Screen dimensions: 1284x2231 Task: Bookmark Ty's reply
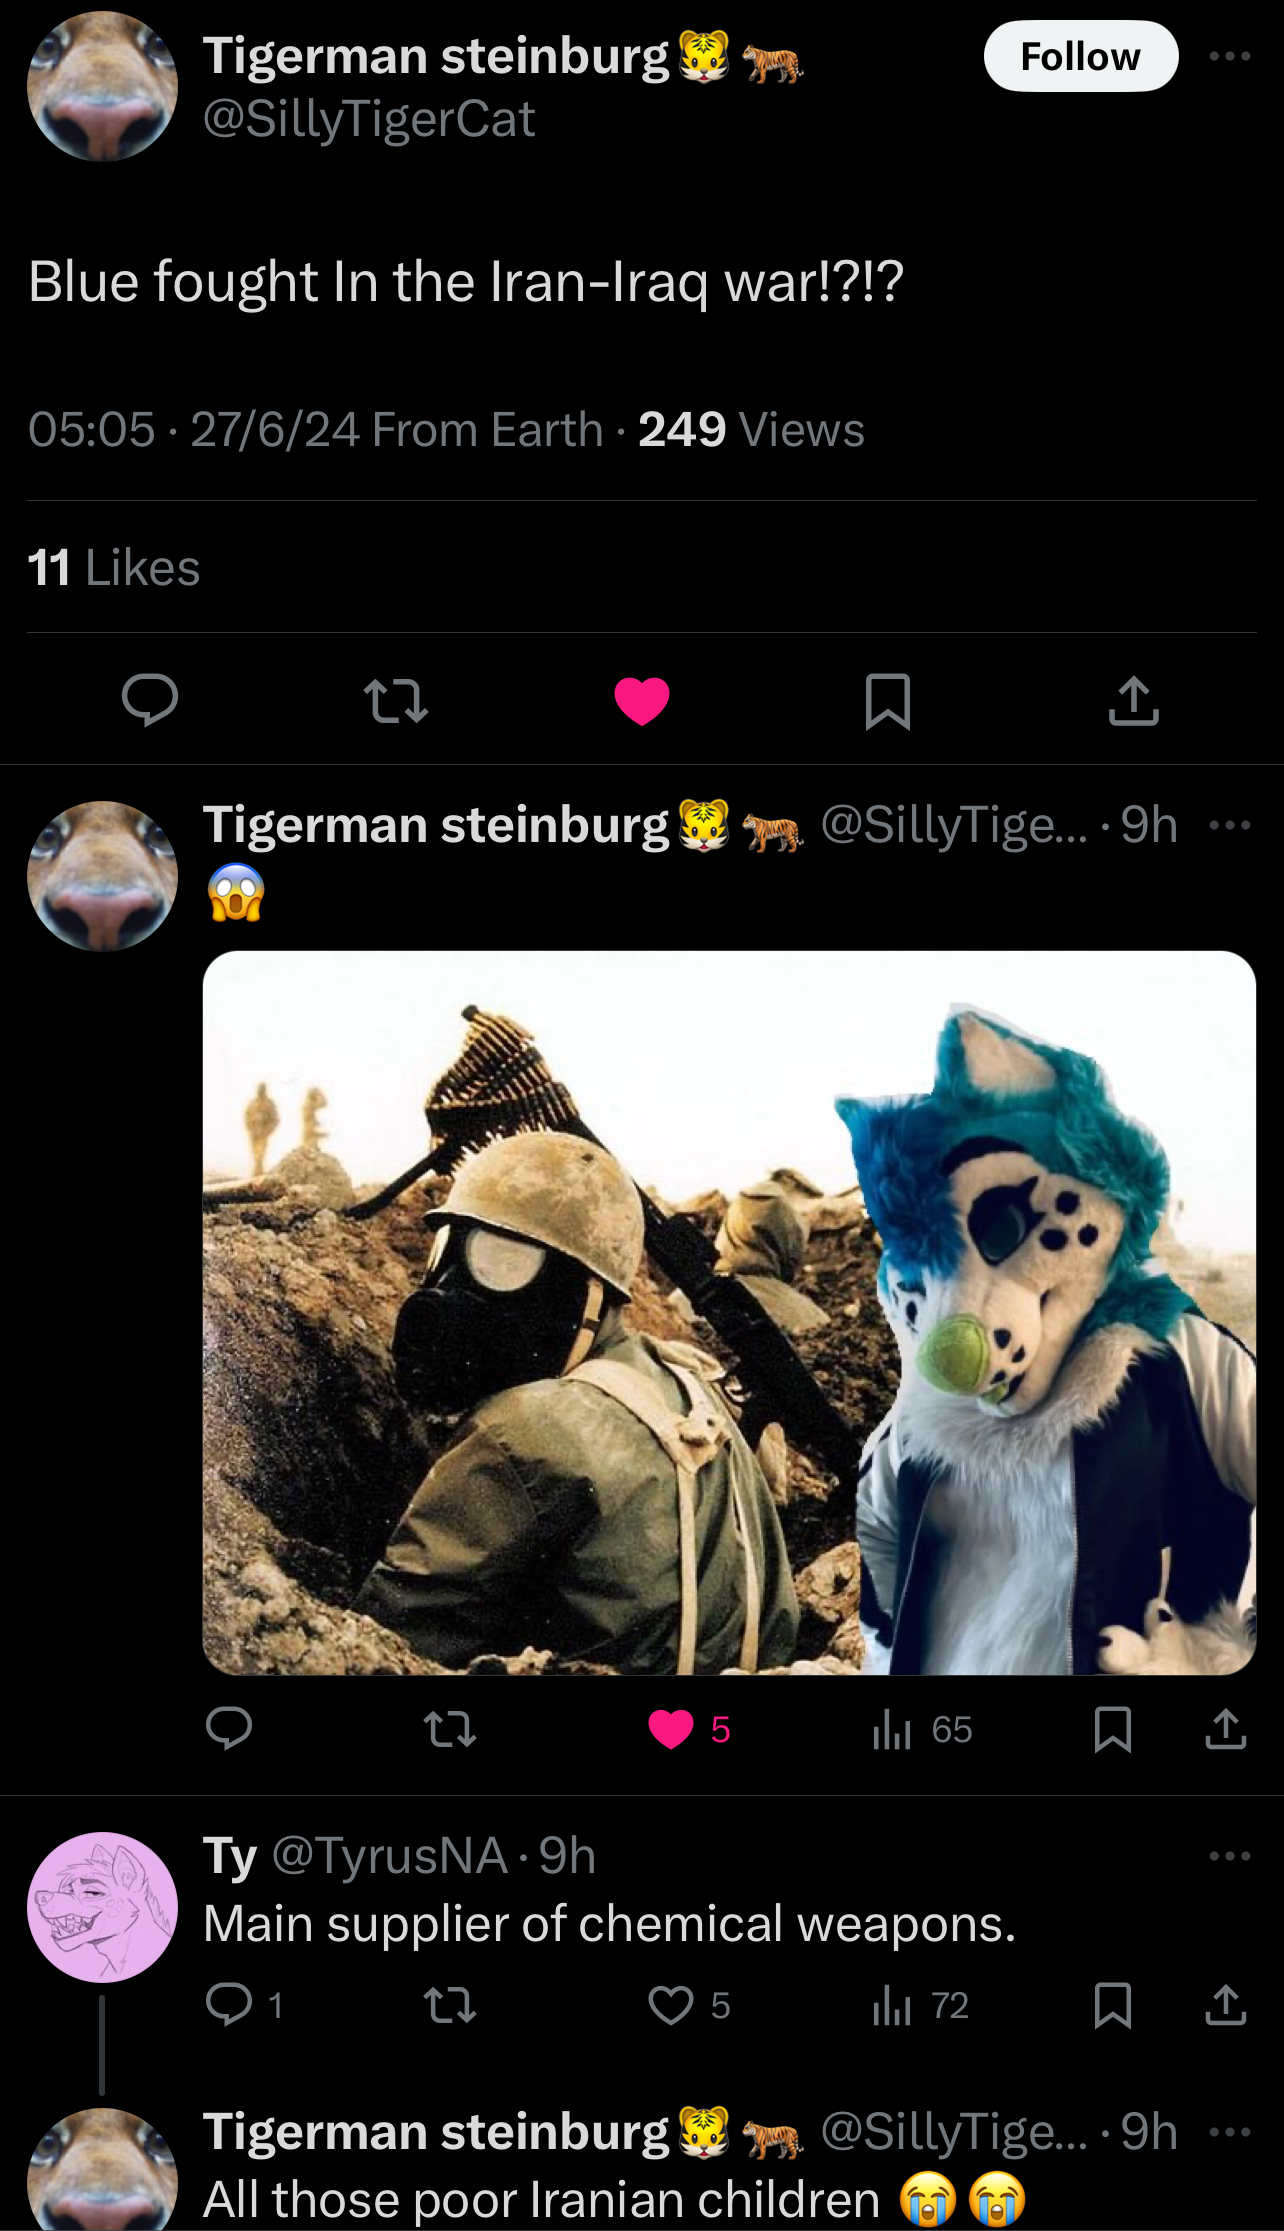click(1113, 2005)
